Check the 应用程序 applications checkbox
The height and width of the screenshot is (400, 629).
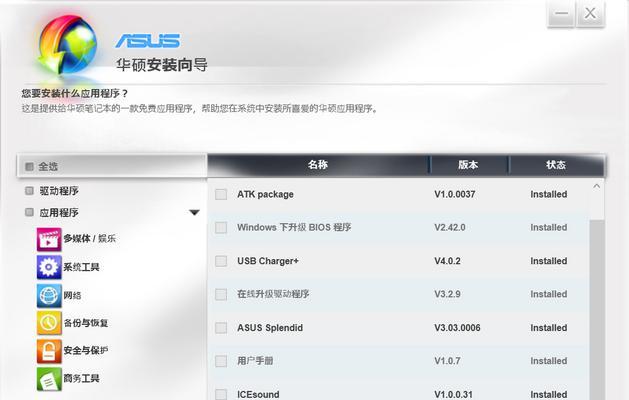click(29, 212)
